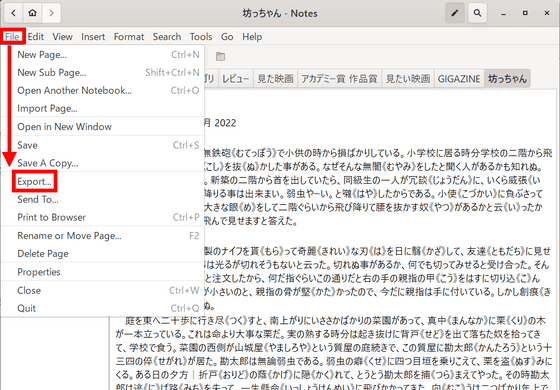Click the paragraph starting 庭を東へ二十歩に
This screenshot has height=390, width=560.
point(334,354)
